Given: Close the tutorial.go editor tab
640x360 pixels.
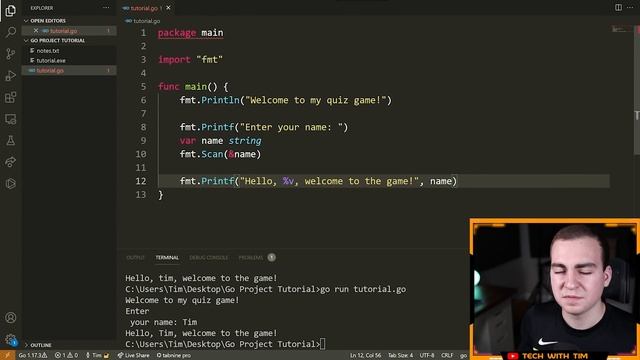Looking at the screenshot, I should 168,8.
